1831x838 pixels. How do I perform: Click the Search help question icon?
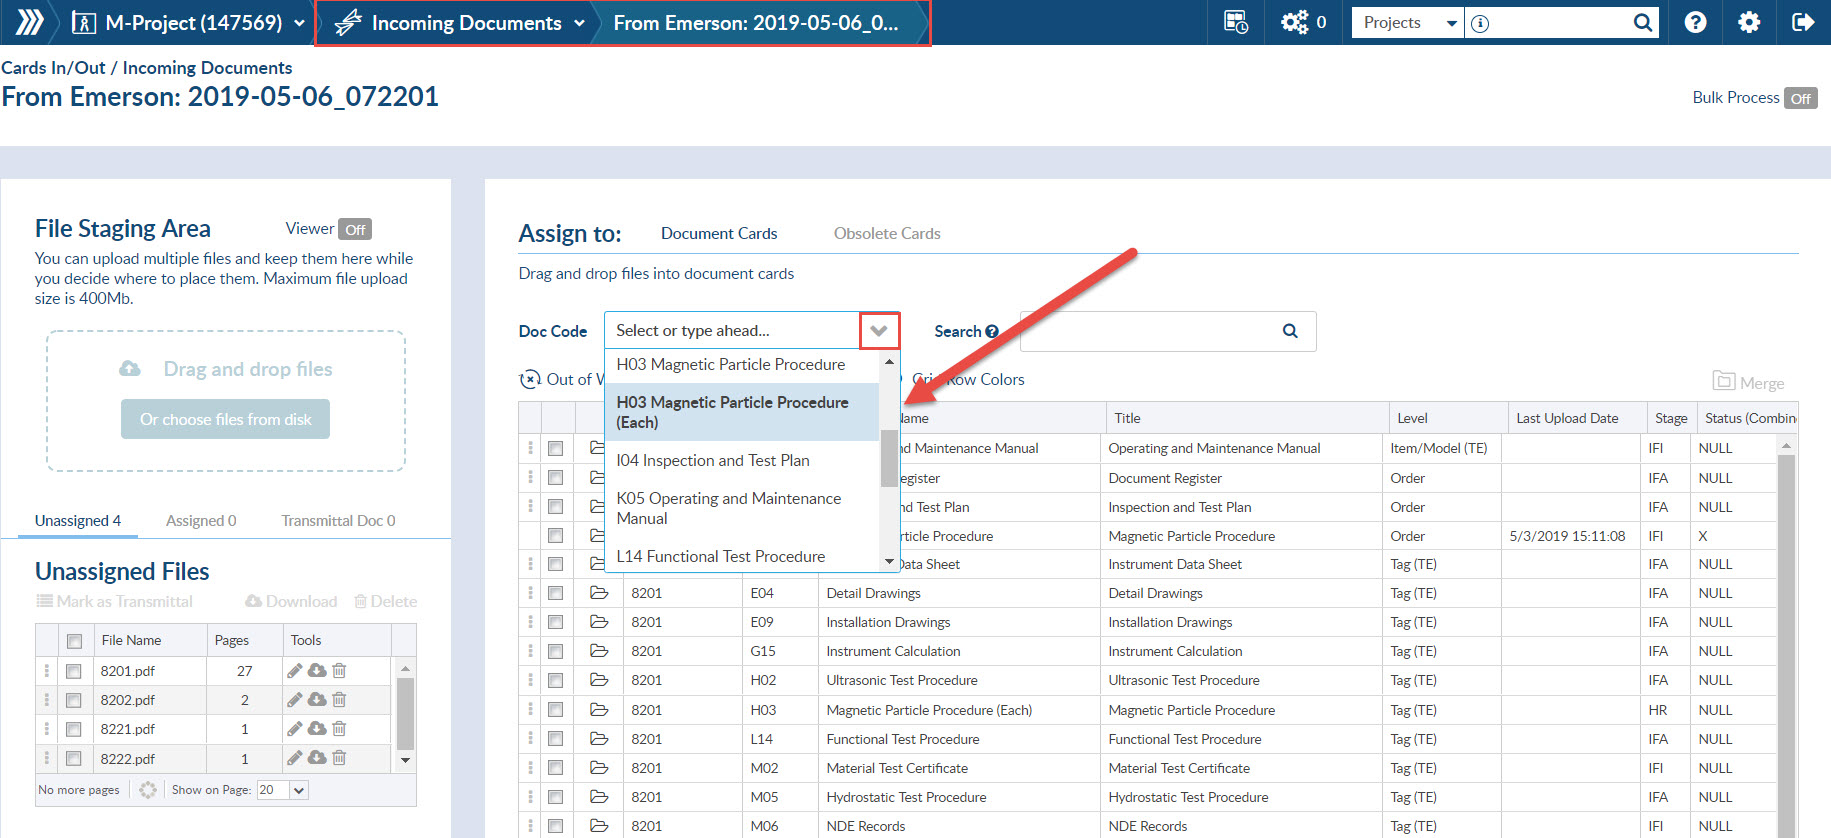[992, 331]
